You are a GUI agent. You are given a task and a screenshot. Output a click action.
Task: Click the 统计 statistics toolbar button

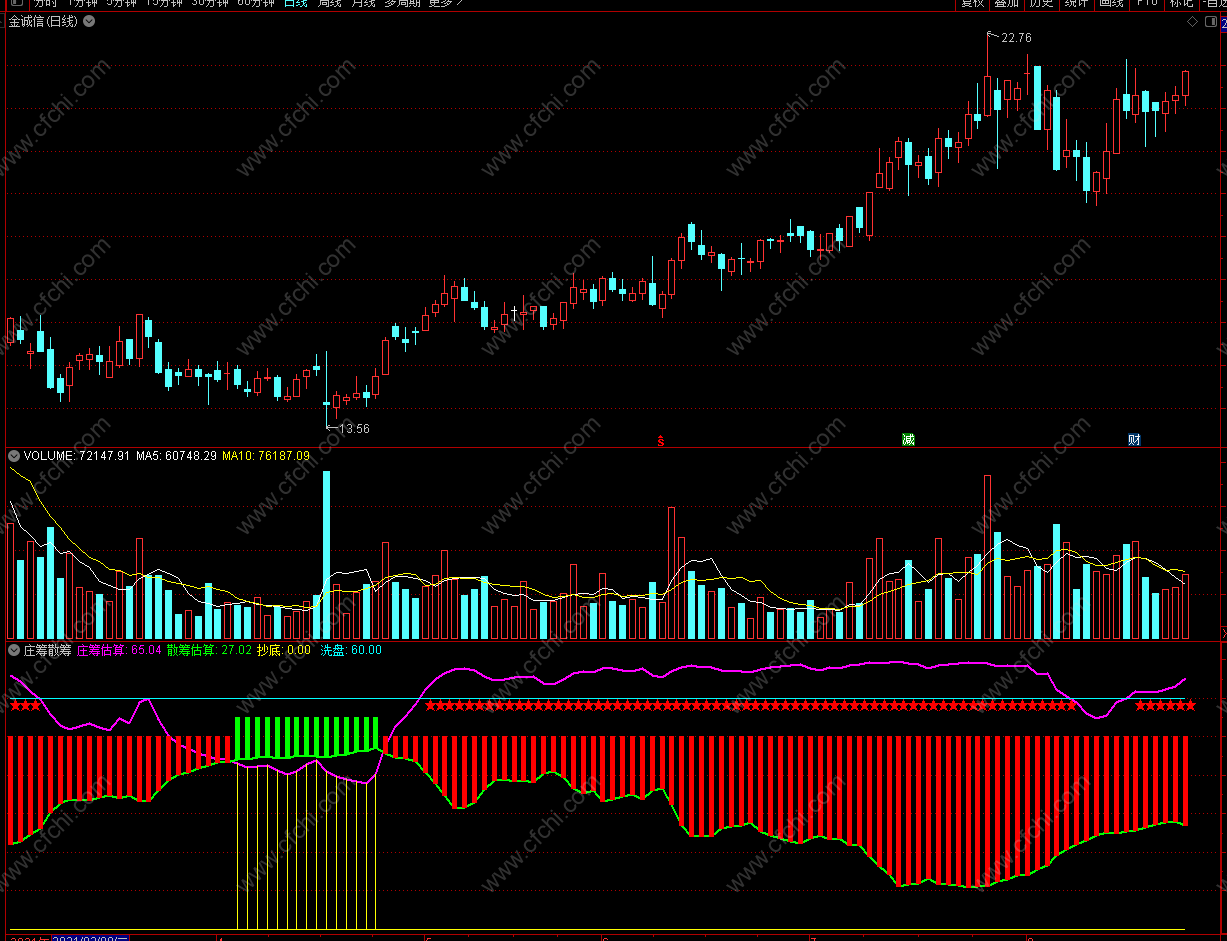[1076, 4]
